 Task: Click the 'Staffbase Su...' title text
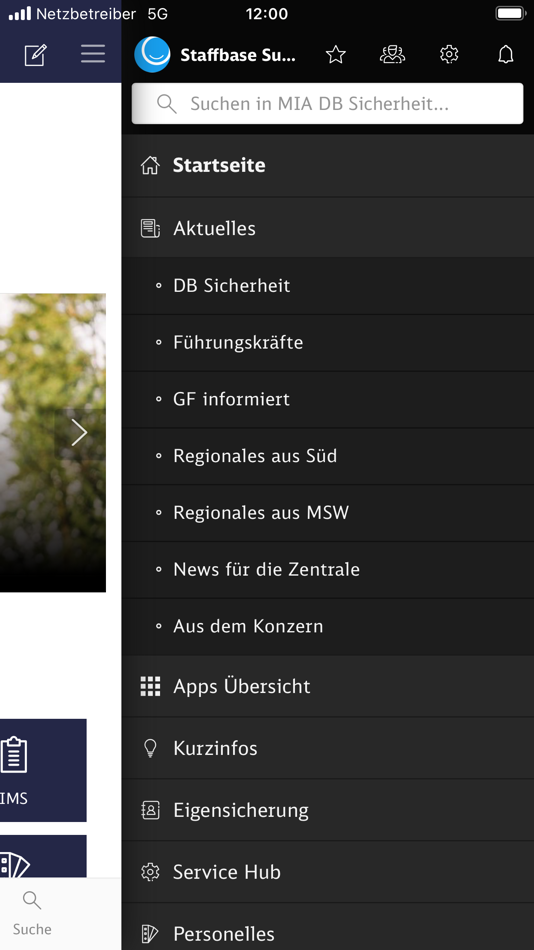tap(238, 55)
